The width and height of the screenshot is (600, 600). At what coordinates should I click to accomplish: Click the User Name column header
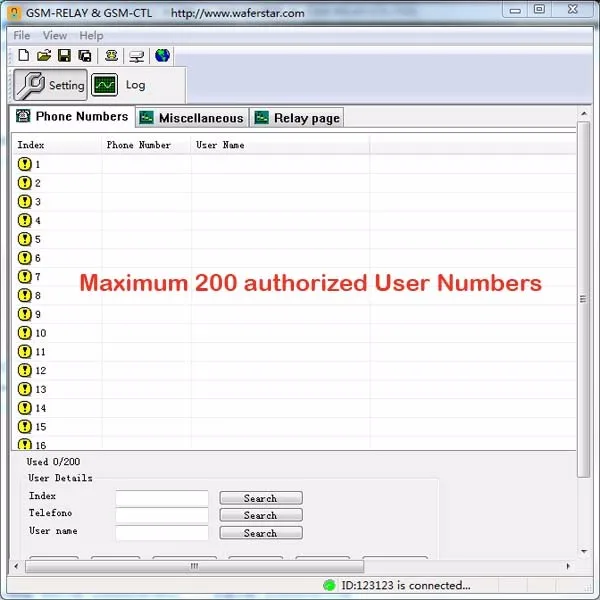(280, 145)
